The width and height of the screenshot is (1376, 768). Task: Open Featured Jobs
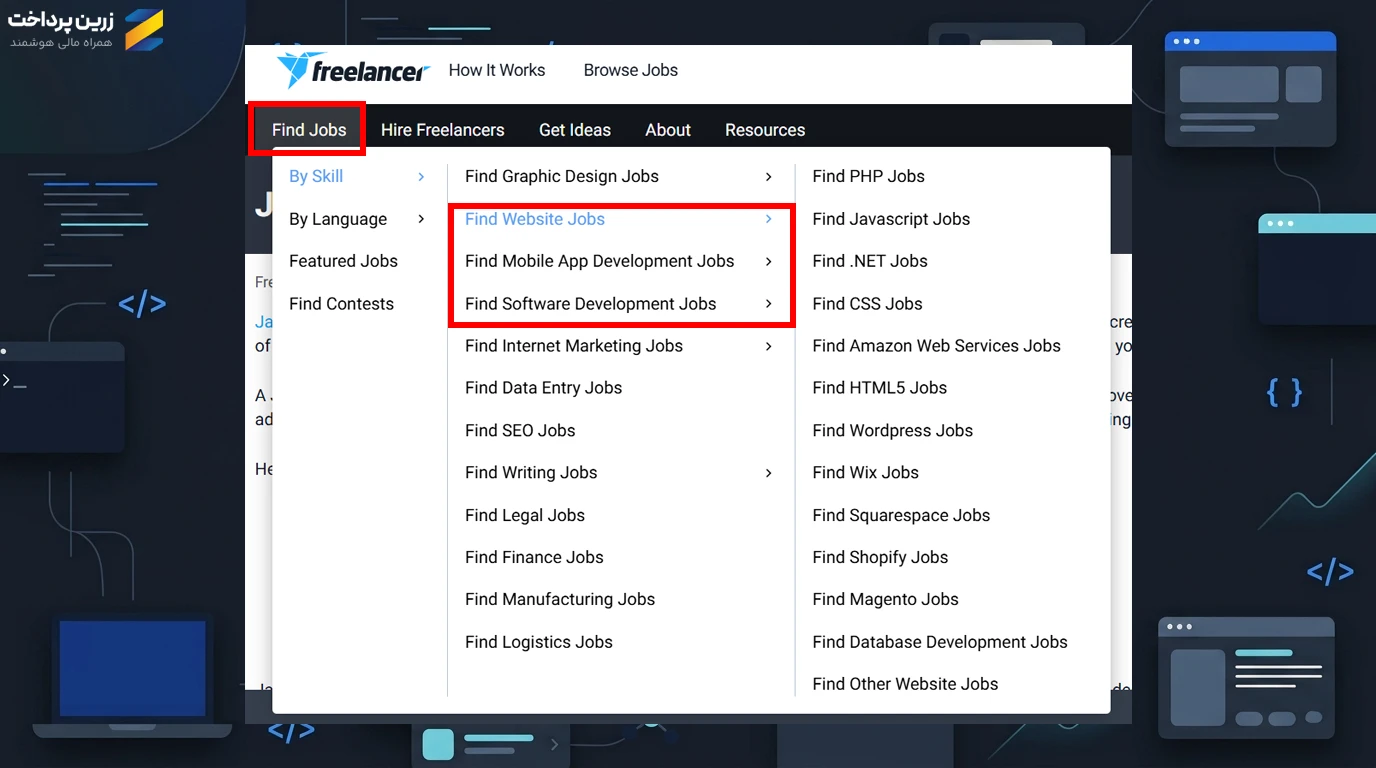[x=343, y=261]
